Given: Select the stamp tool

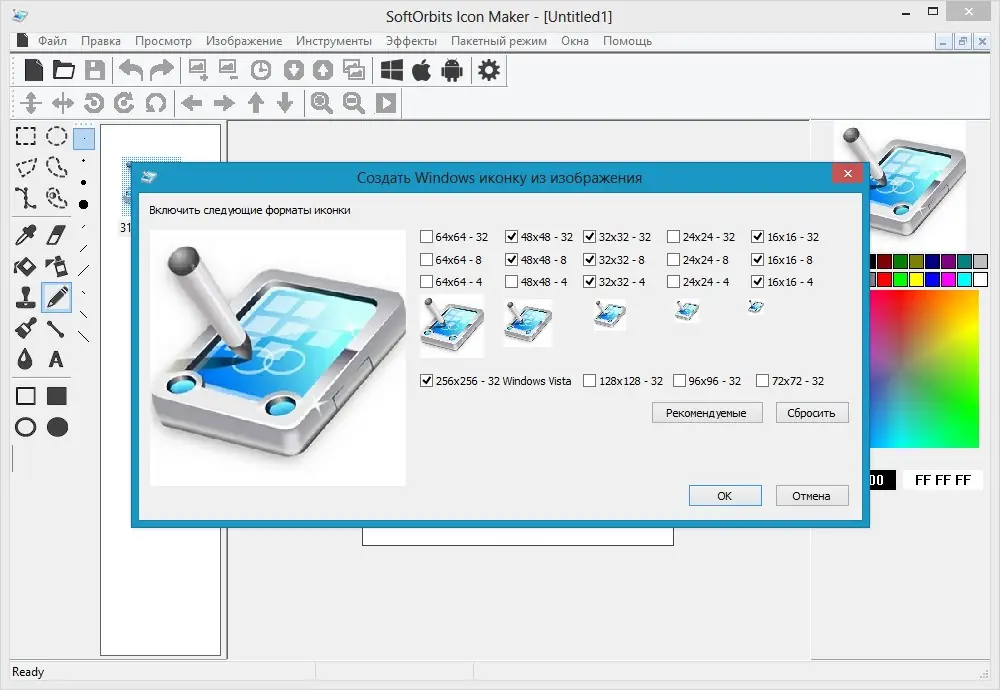Looking at the screenshot, I should [26, 297].
